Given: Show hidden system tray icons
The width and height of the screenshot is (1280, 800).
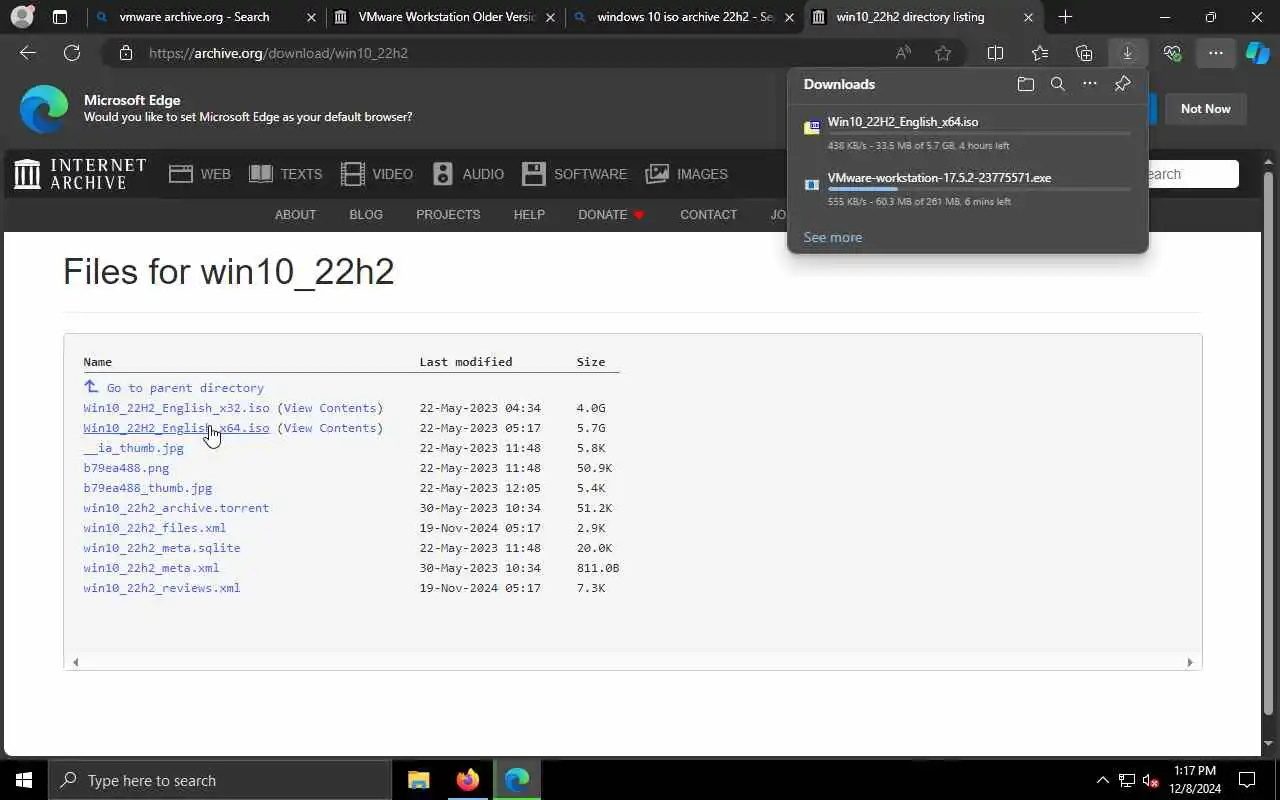Looking at the screenshot, I should tap(1102, 780).
